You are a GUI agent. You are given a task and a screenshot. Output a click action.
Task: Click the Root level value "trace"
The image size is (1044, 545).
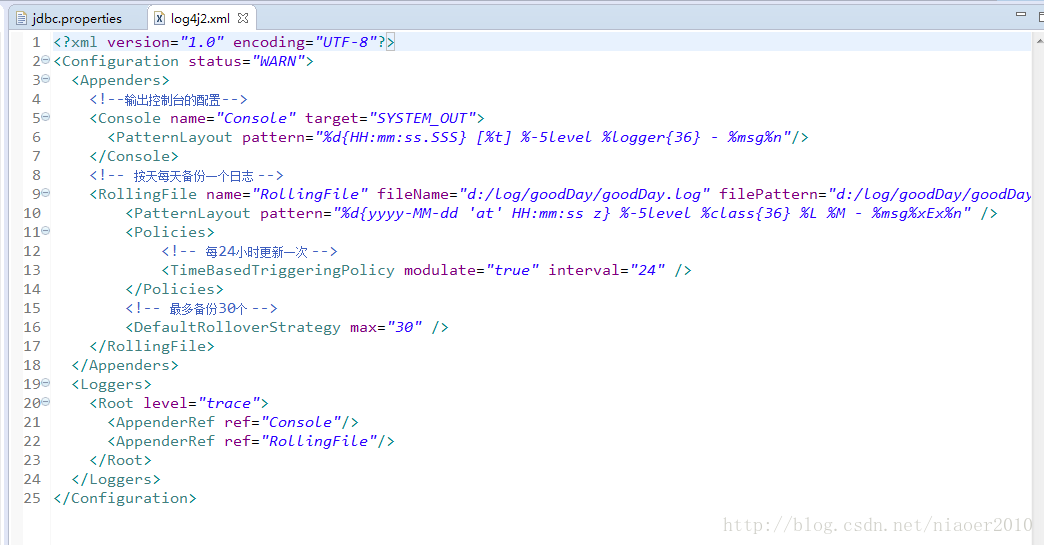pyautogui.click(x=228, y=403)
